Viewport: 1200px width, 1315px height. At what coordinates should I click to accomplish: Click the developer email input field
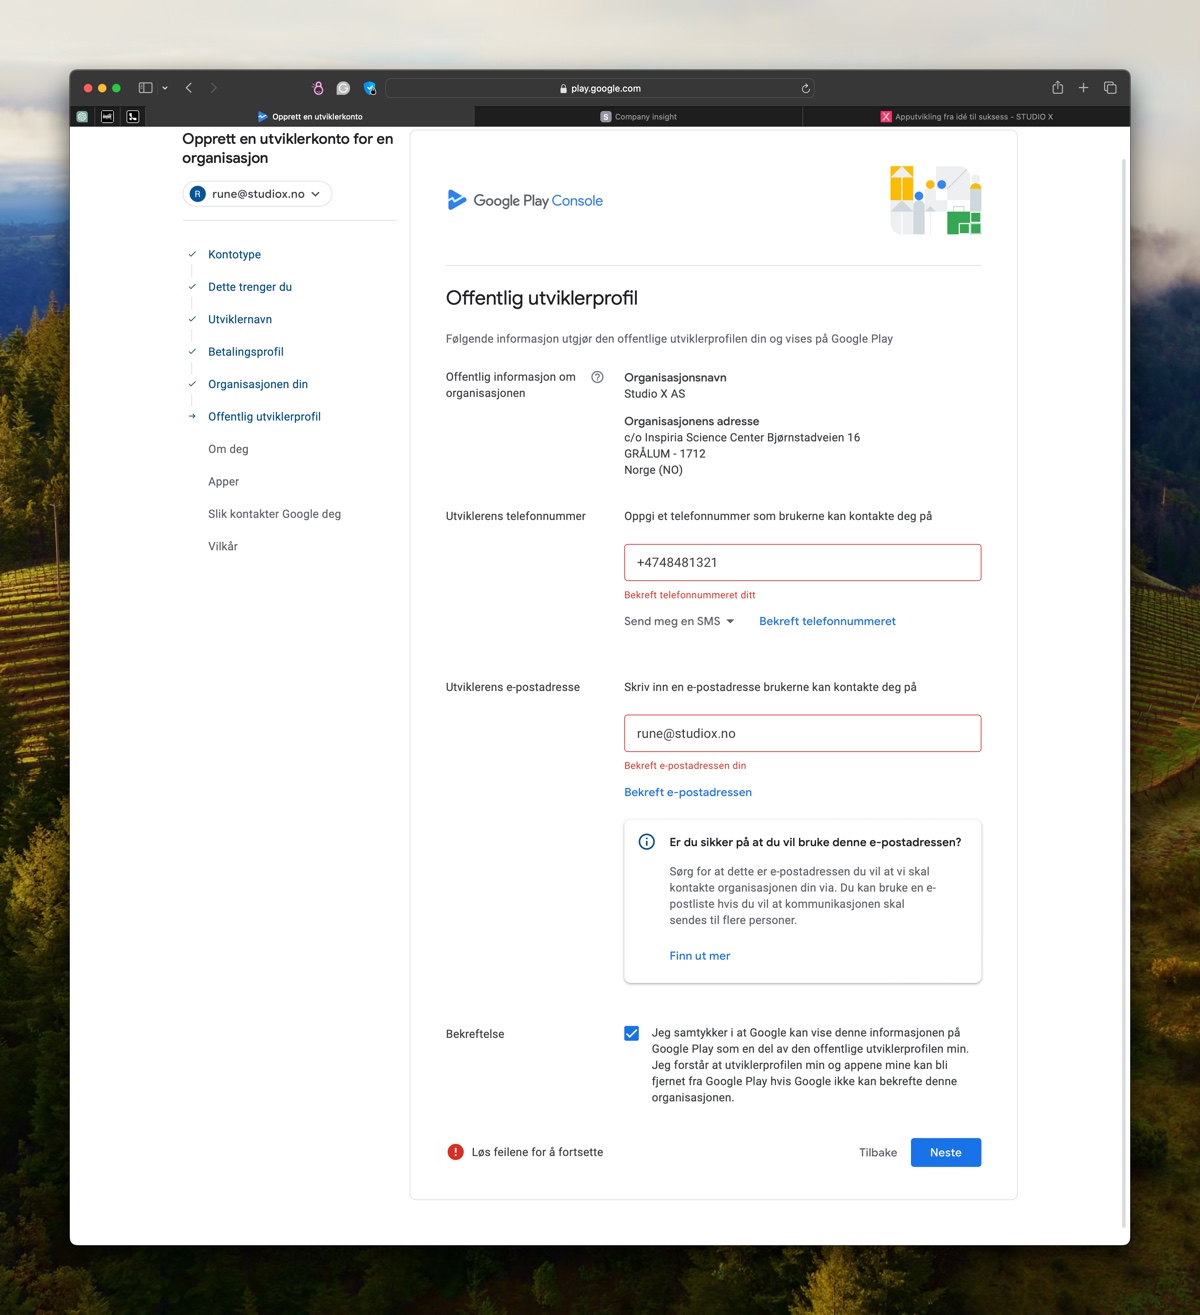pyautogui.click(x=802, y=733)
